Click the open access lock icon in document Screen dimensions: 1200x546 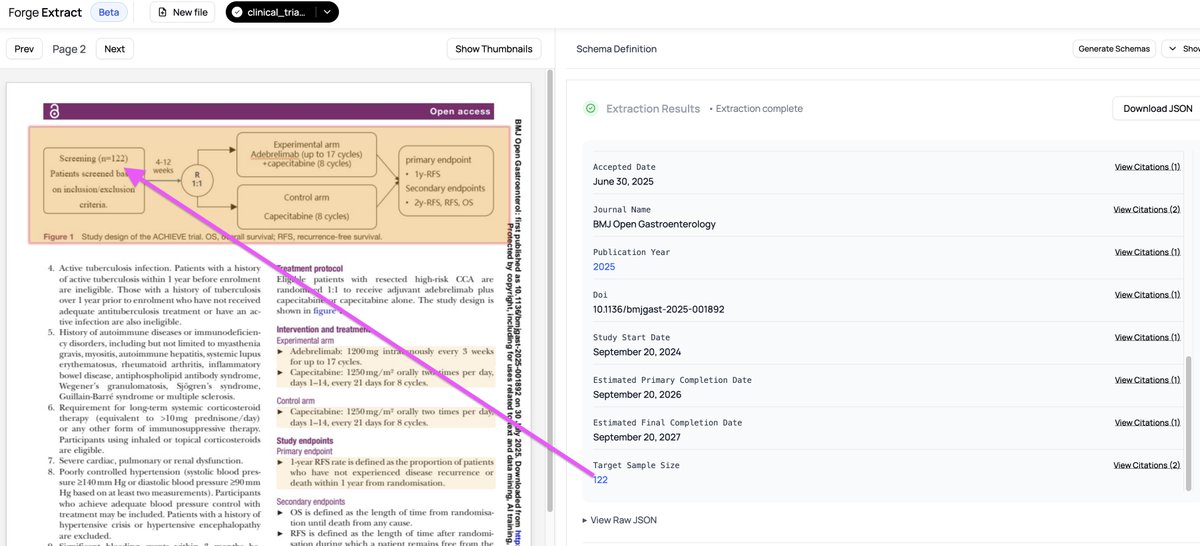point(54,112)
